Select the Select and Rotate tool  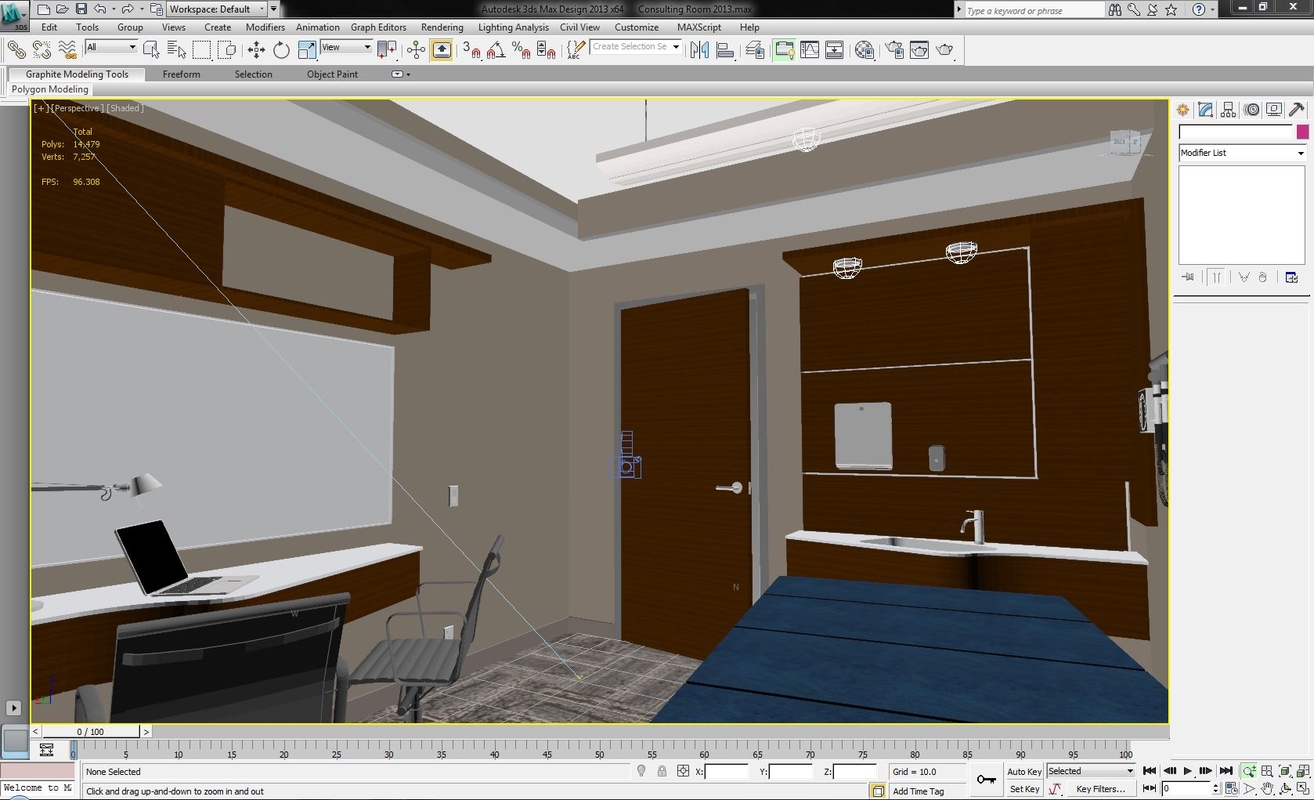281,49
